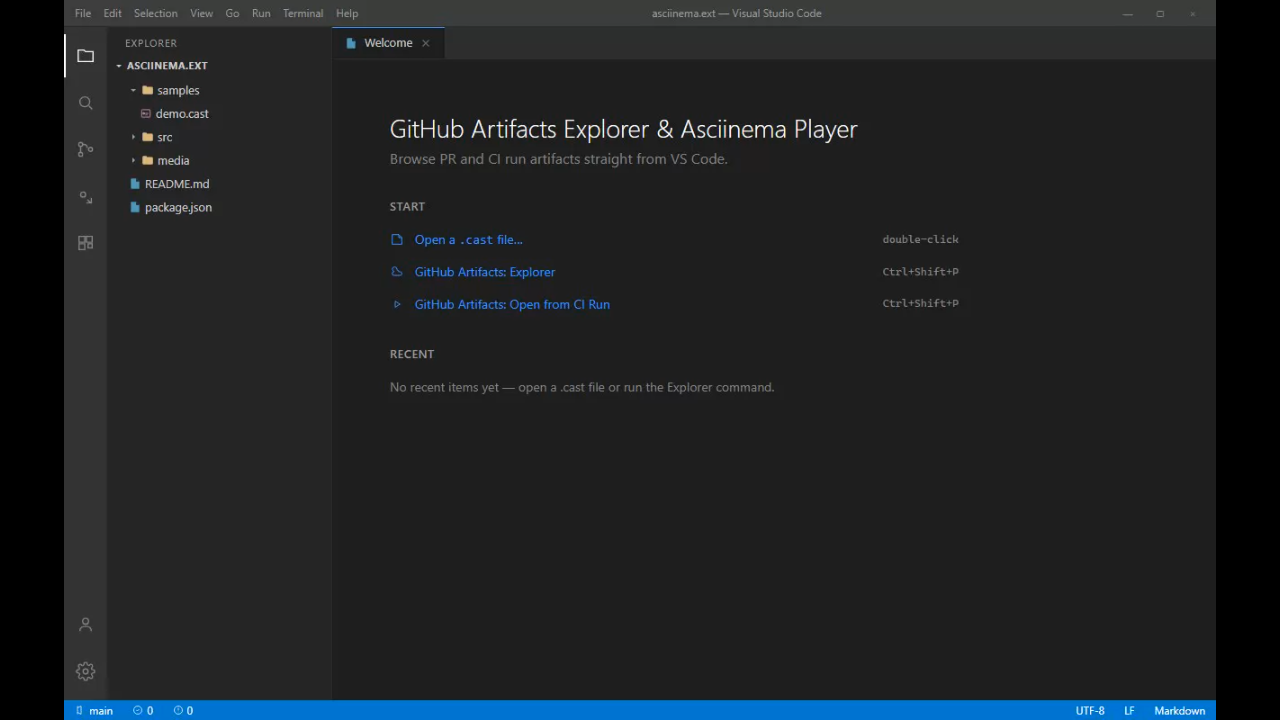Viewport: 1280px width, 720px height.
Task: Open the View menu
Action: [x=201, y=13]
